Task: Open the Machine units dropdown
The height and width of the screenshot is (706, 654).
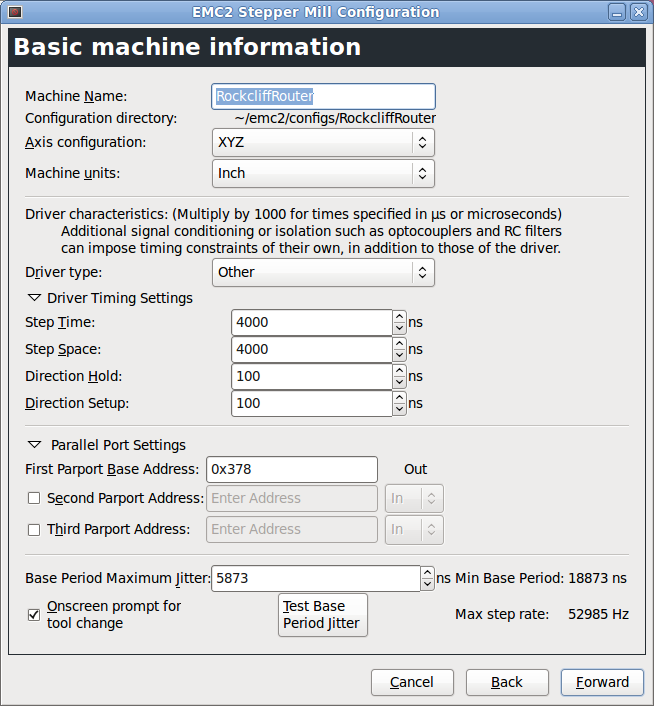Action: (x=323, y=173)
